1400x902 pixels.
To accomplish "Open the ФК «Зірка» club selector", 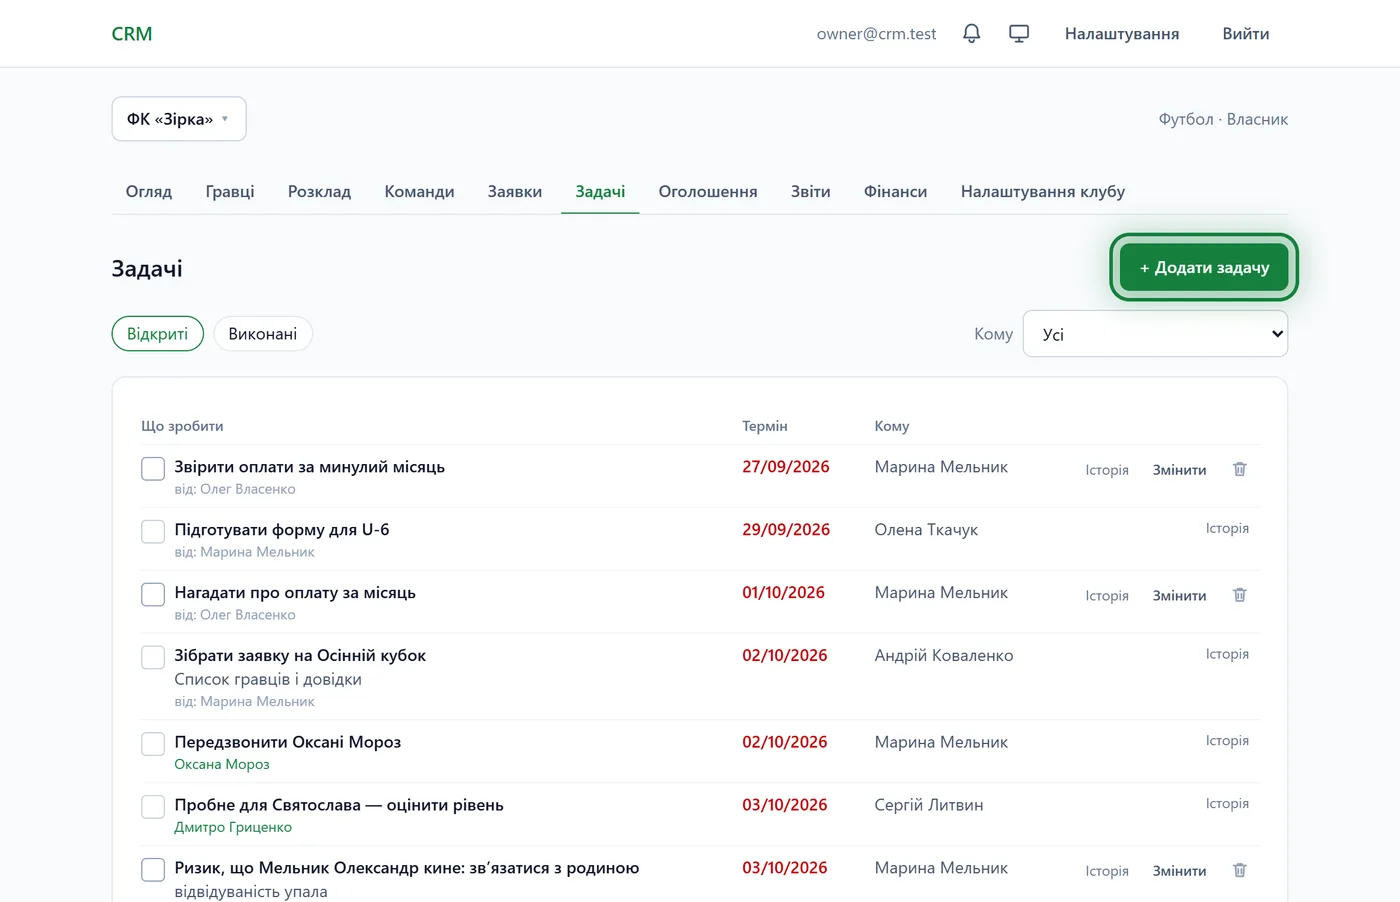I will pyautogui.click(x=179, y=119).
